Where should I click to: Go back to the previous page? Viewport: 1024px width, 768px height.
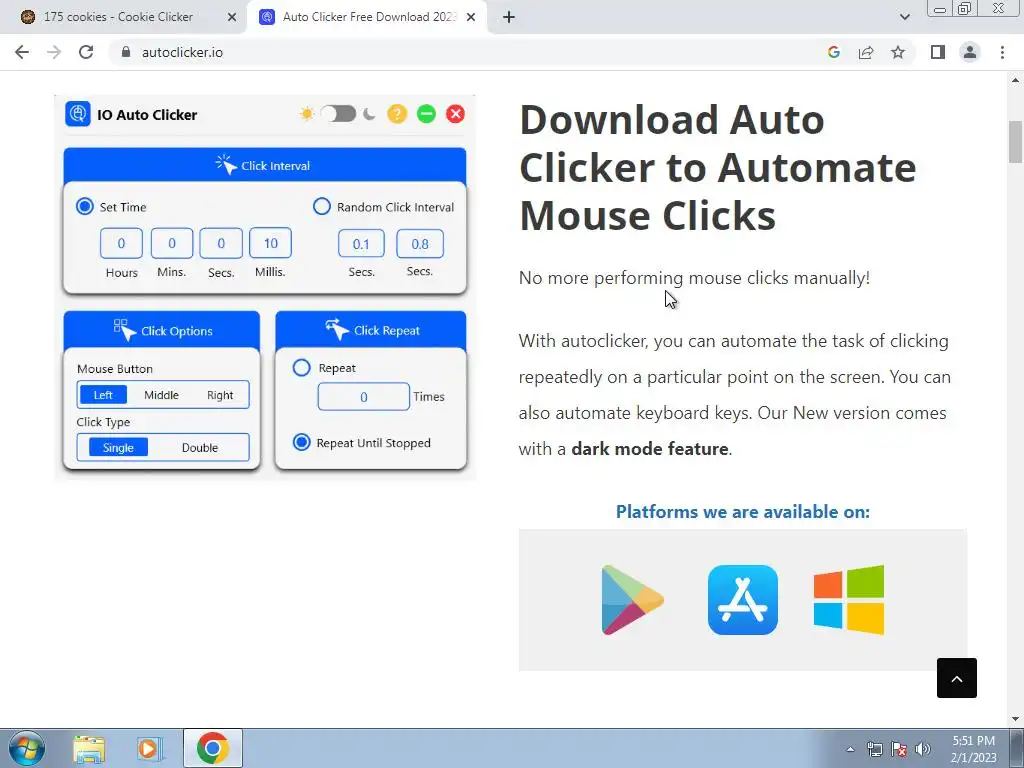(x=22, y=52)
